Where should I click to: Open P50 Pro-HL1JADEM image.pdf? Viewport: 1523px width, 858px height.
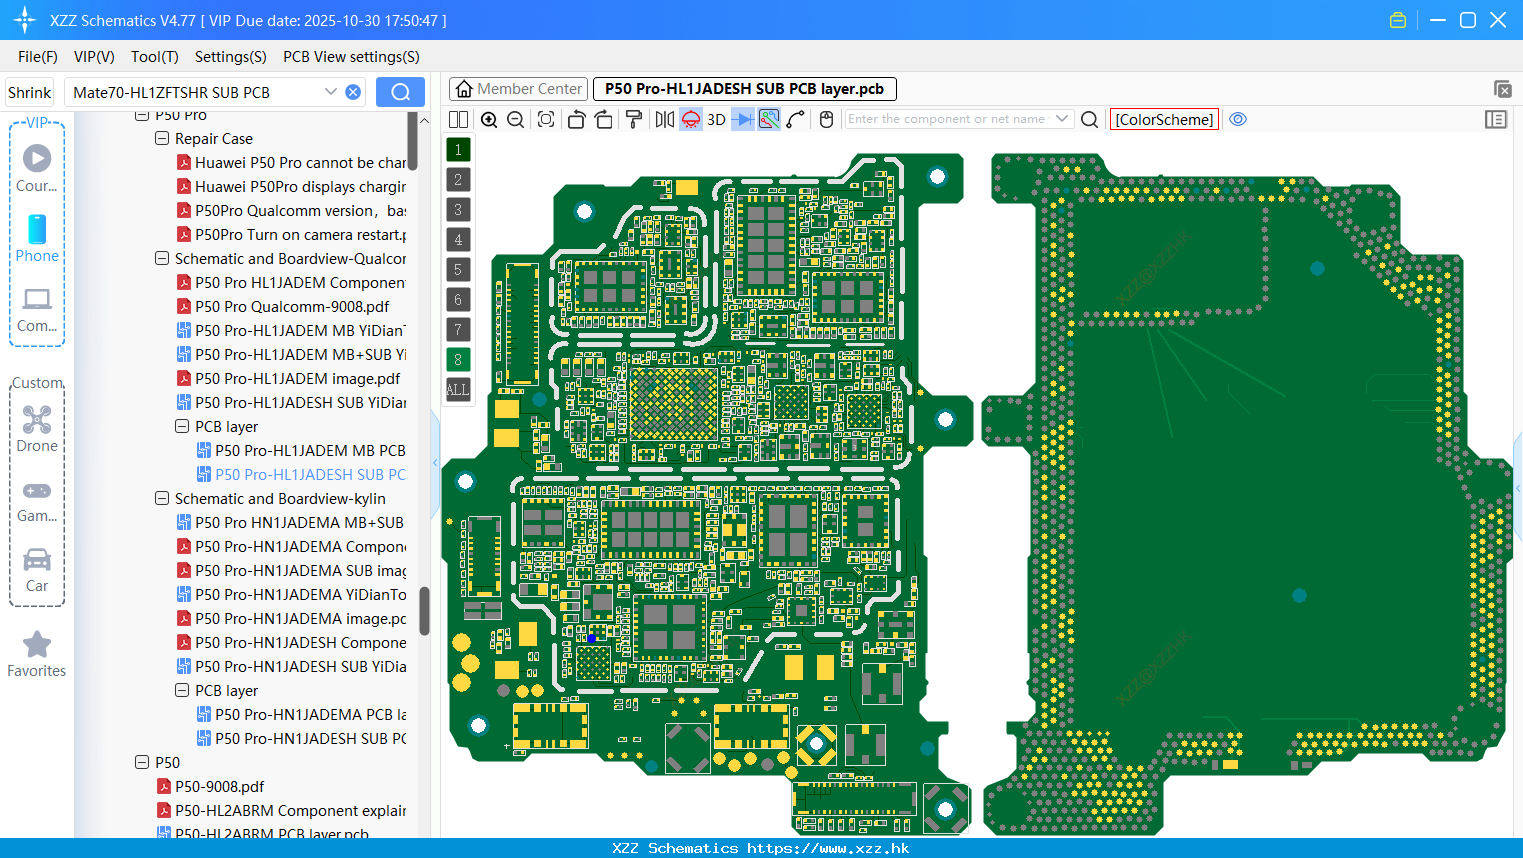[288, 378]
